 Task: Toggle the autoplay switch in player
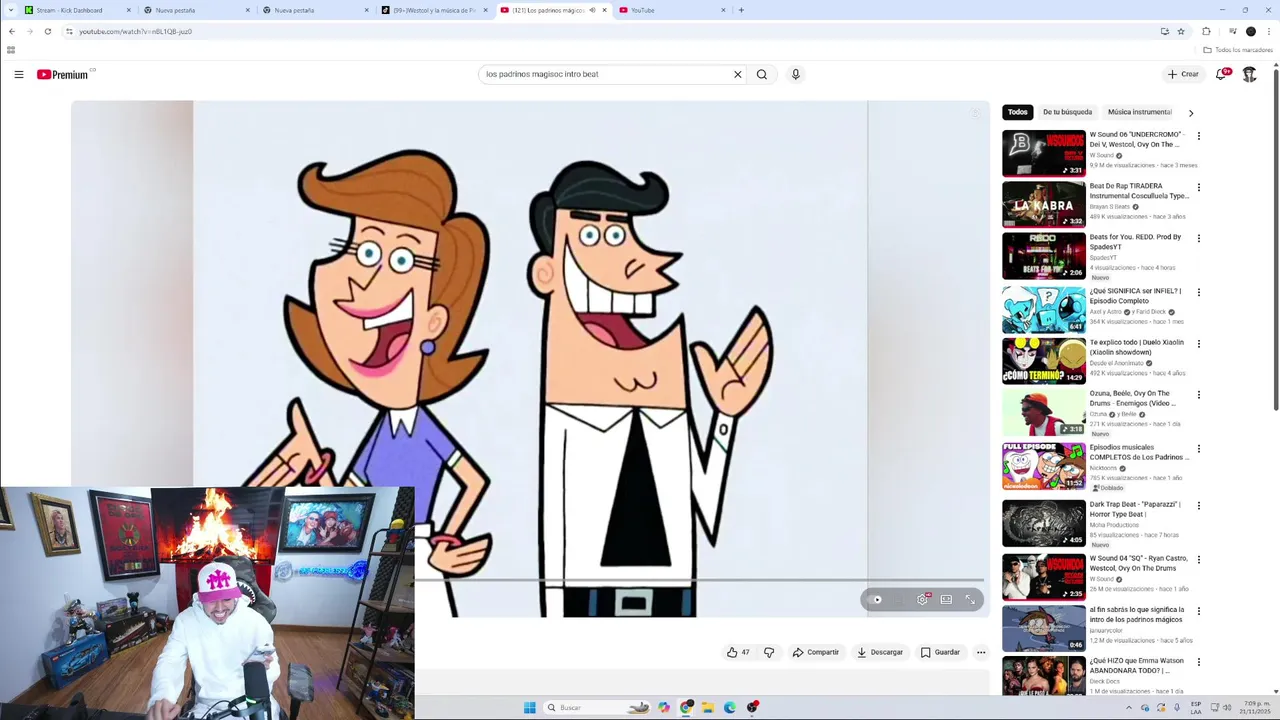pyautogui.click(x=877, y=600)
